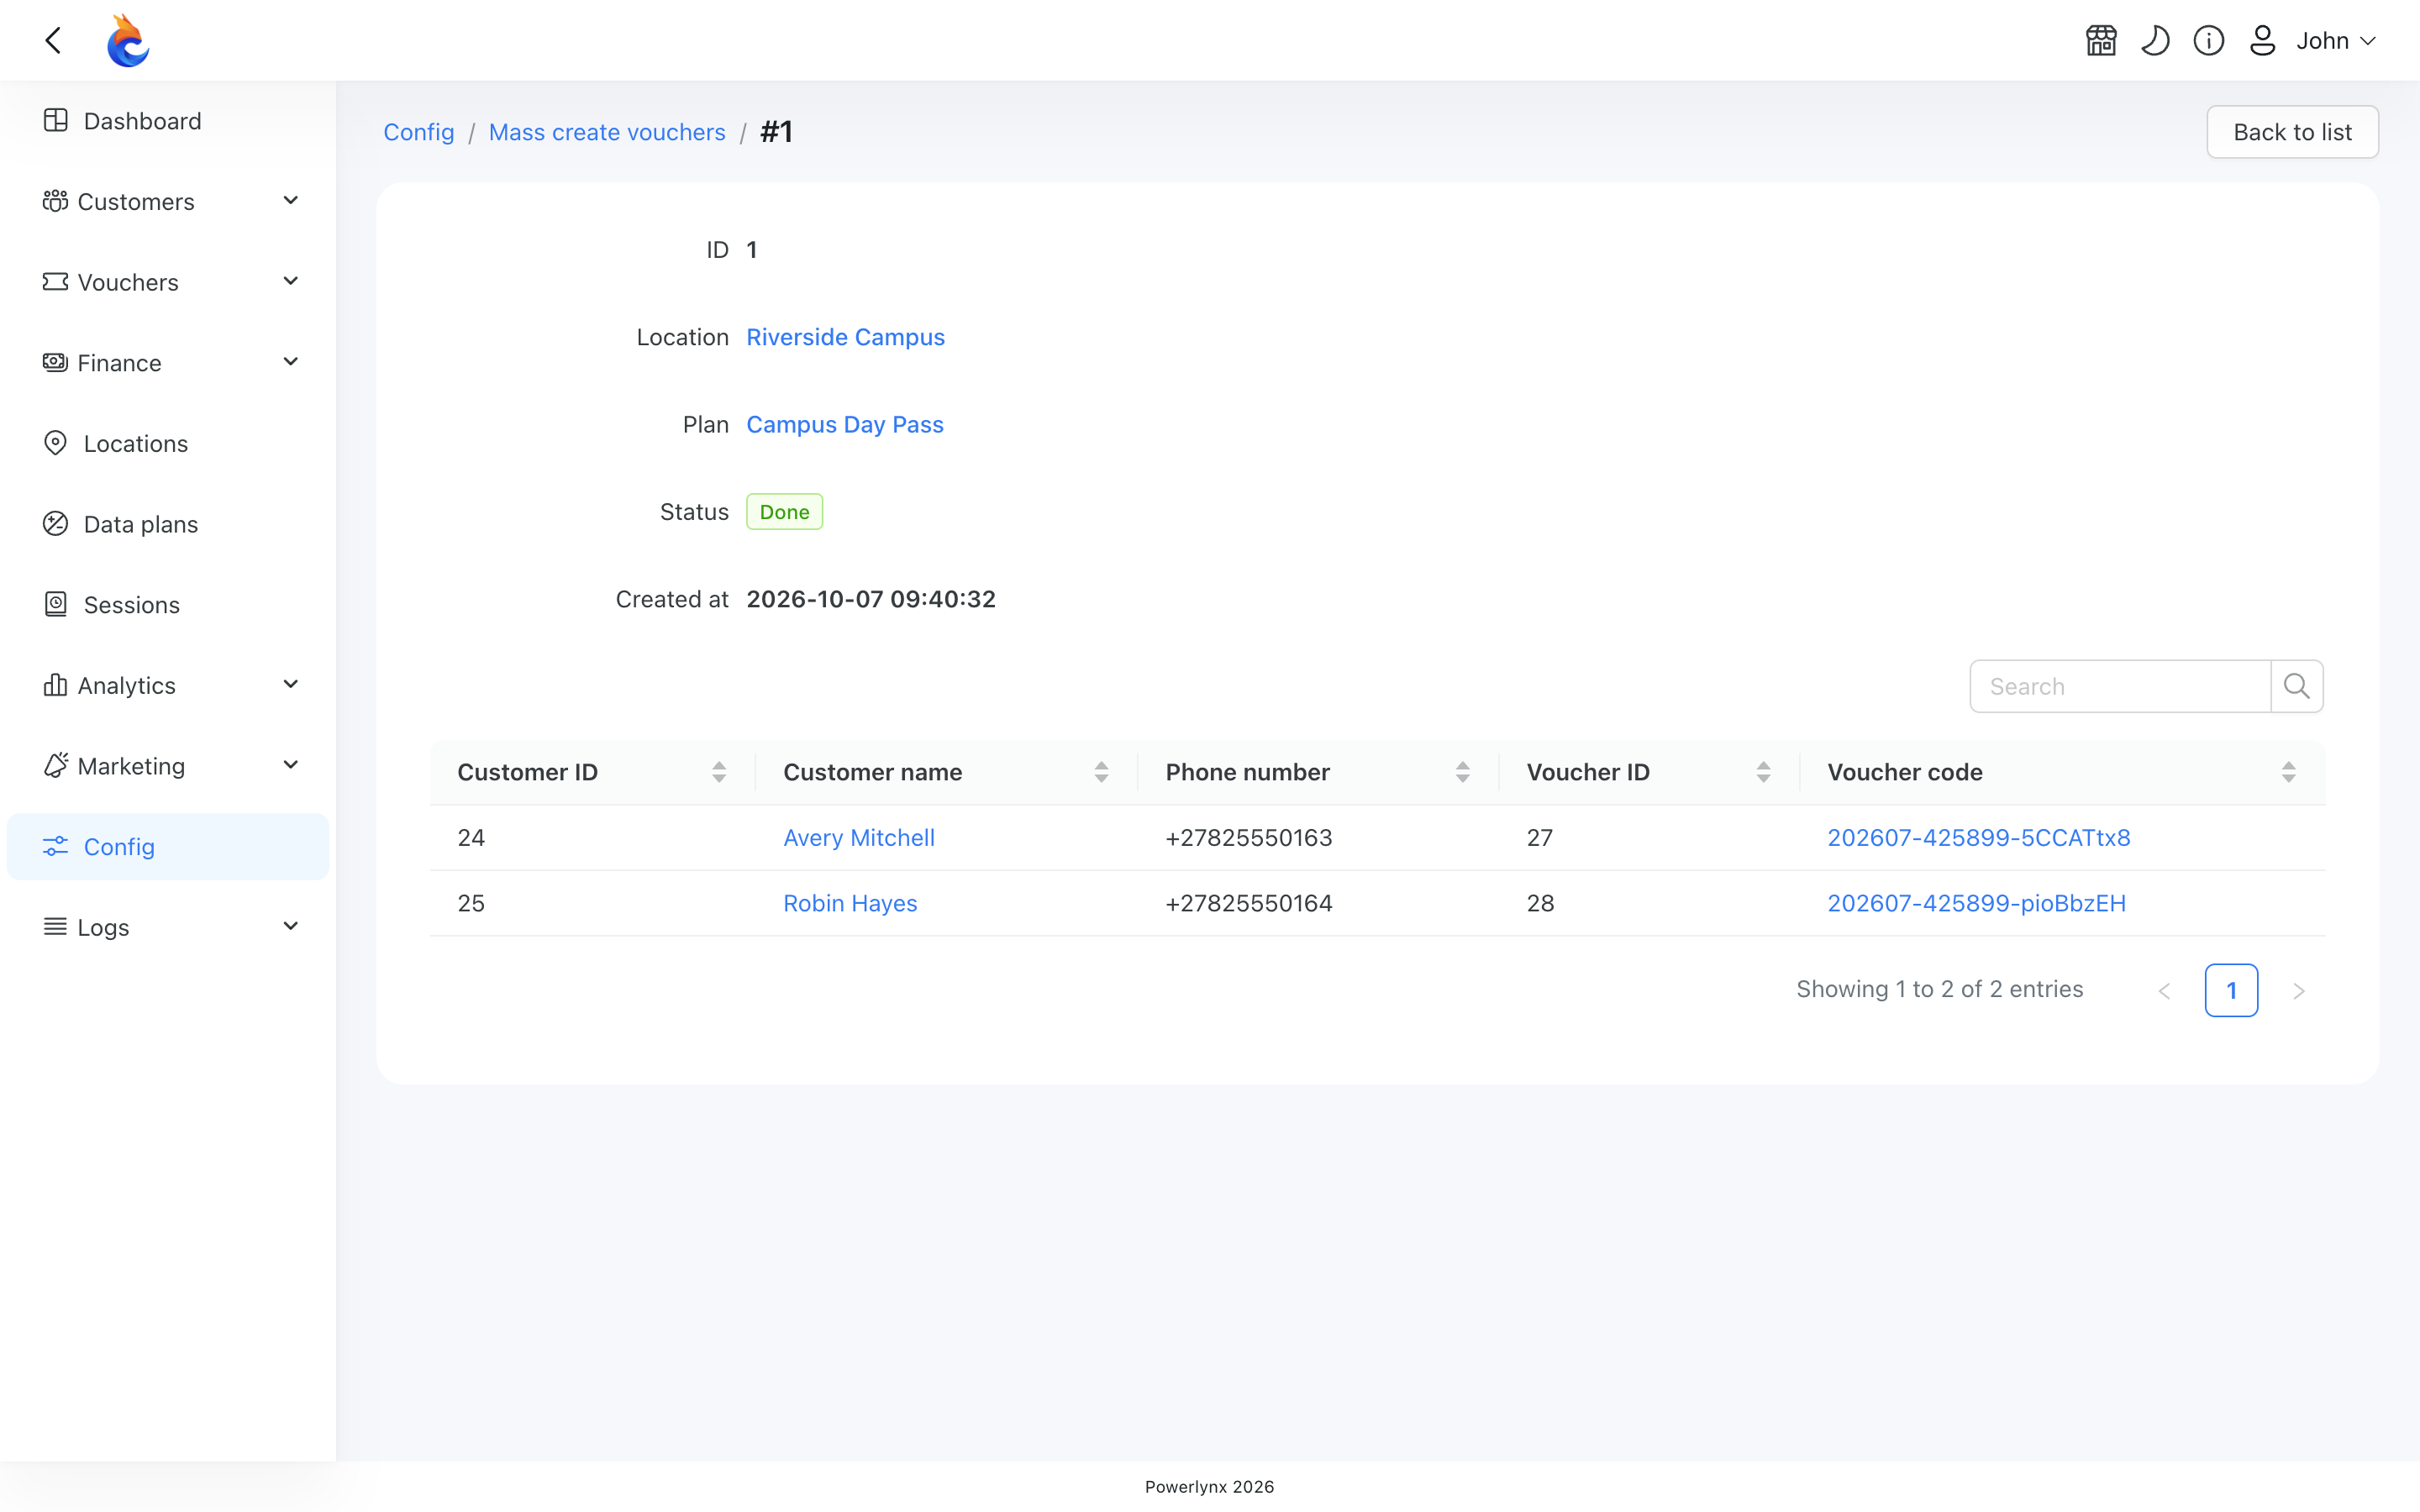This screenshot has height=1512, width=2420.
Task: Select the Config menu item
Action: pyautogui.click(x=168, y=847)
